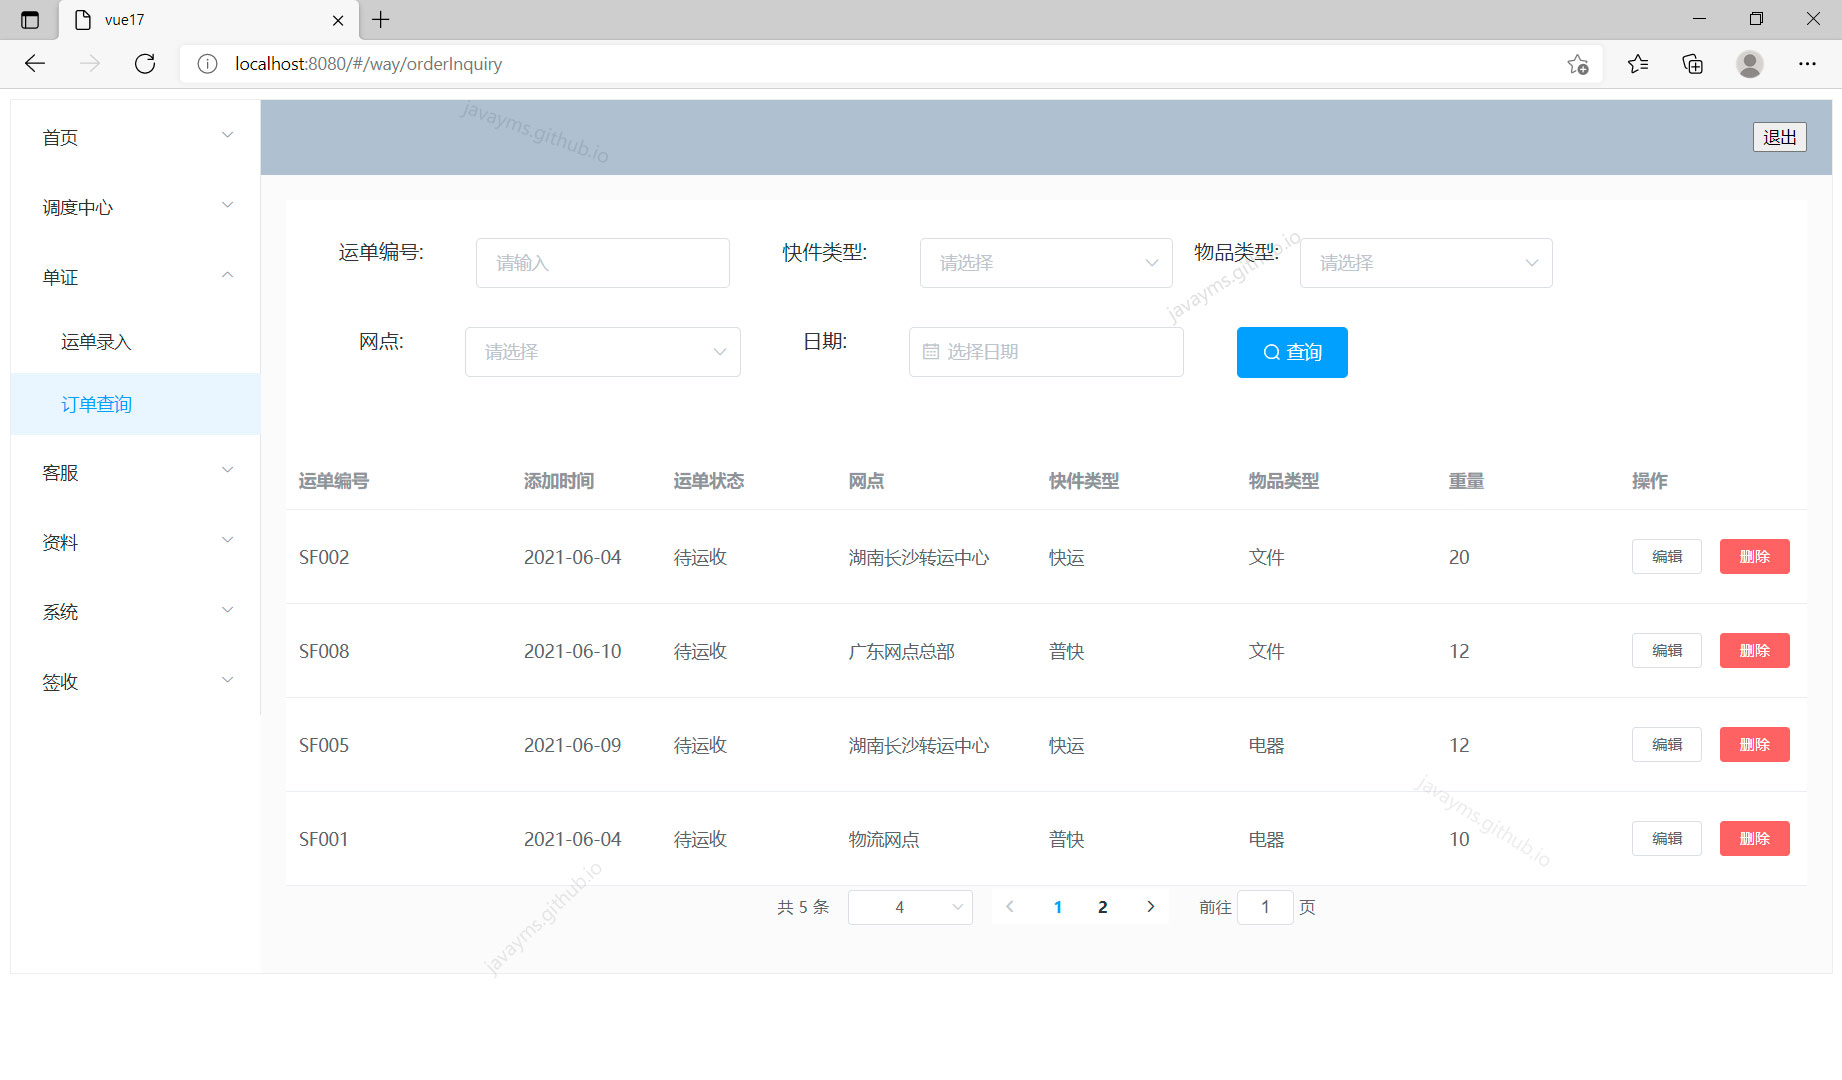Edit order SF005 with 编辑 button

(1667, 745)
